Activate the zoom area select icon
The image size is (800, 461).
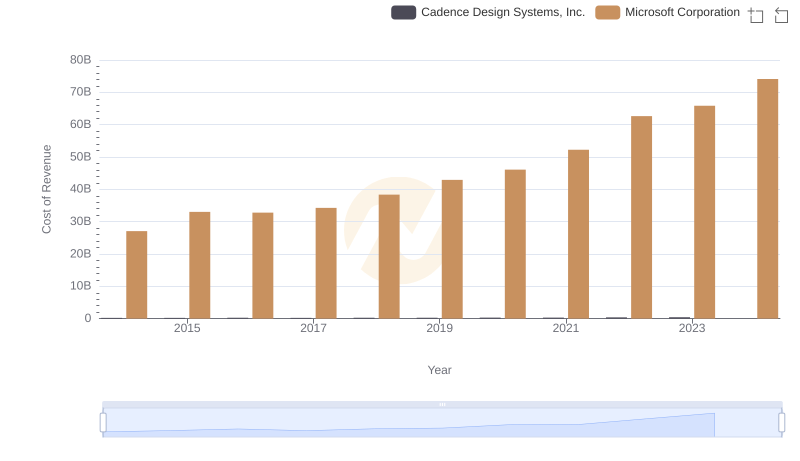pyautogui.click(x=756, y=15)
